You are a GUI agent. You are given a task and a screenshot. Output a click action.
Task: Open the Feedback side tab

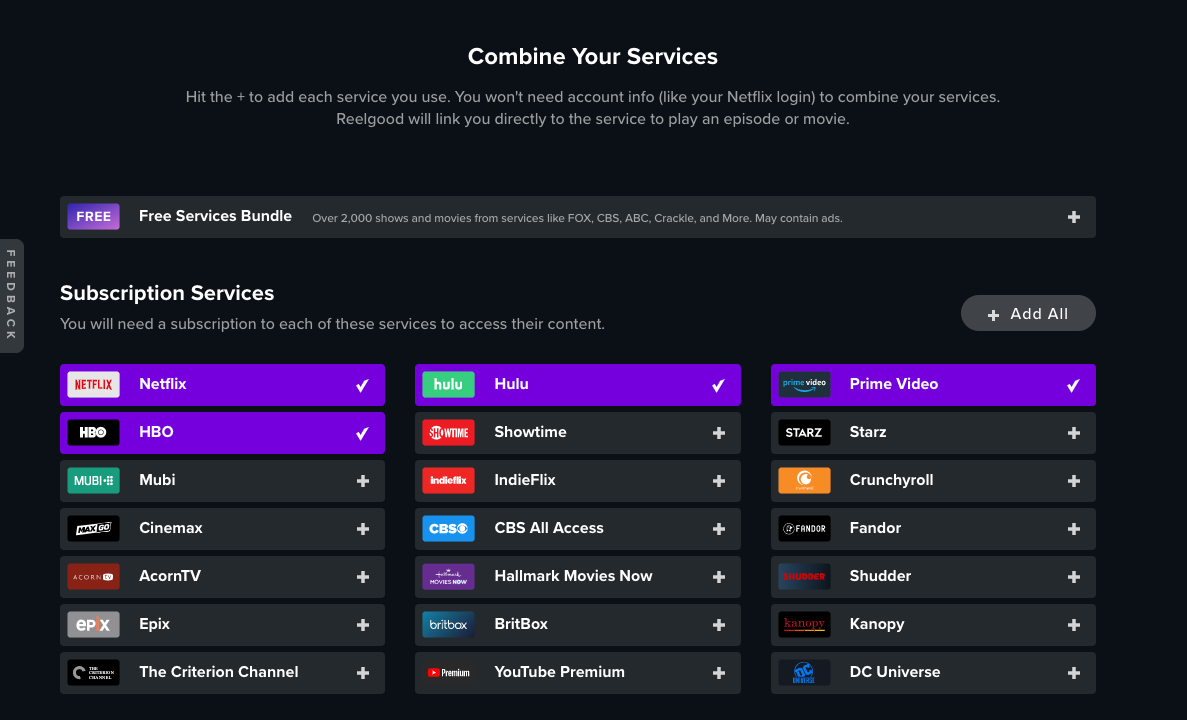click(x=11, y=295)
